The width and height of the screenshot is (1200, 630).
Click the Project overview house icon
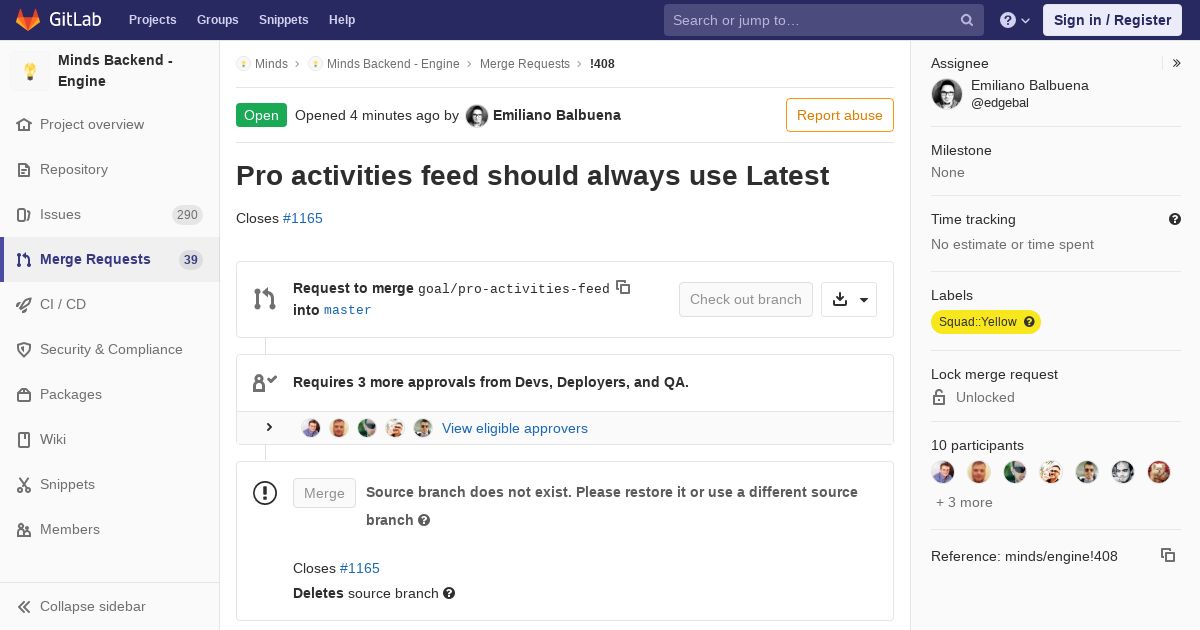tap(24, 125)
